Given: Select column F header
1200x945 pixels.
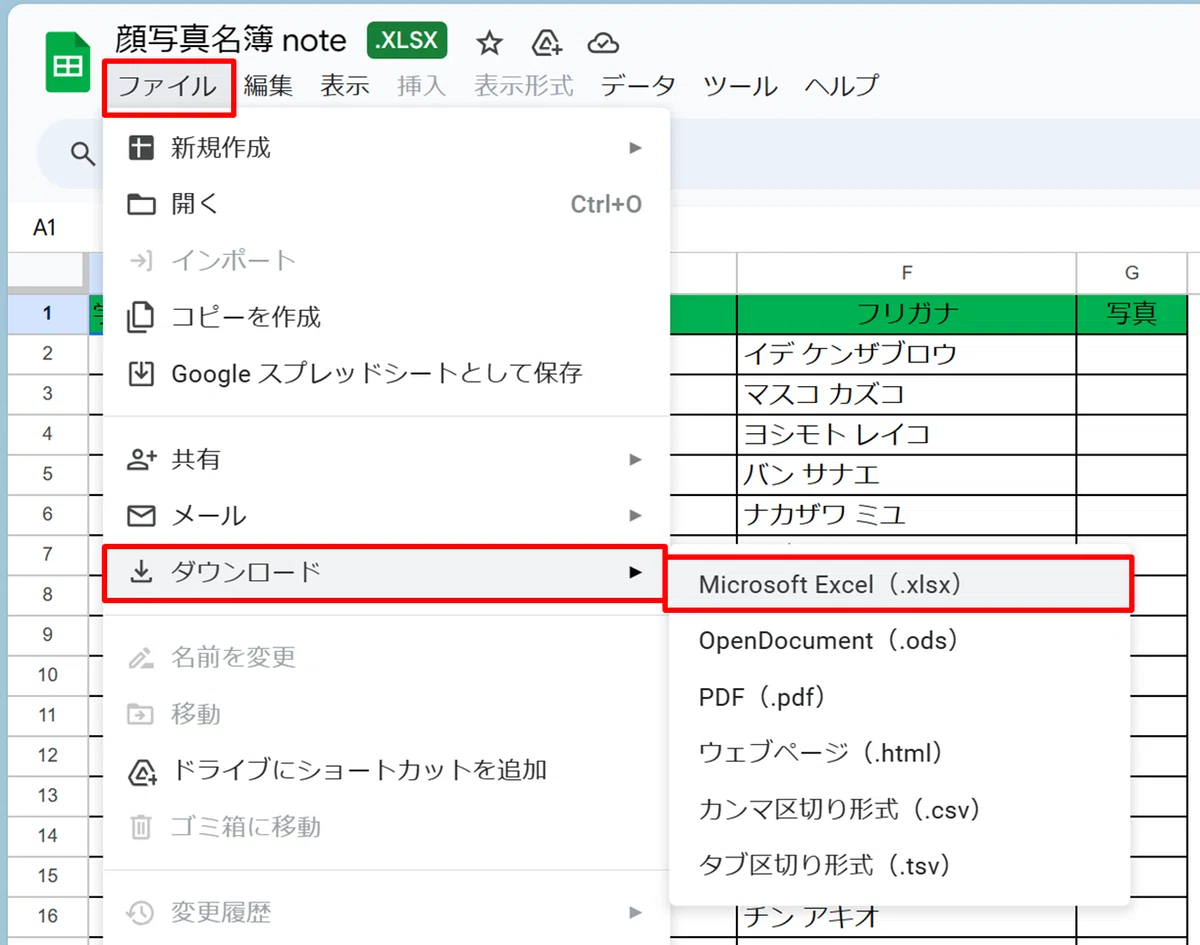Looking at the screenshot, I should point(906,272).
